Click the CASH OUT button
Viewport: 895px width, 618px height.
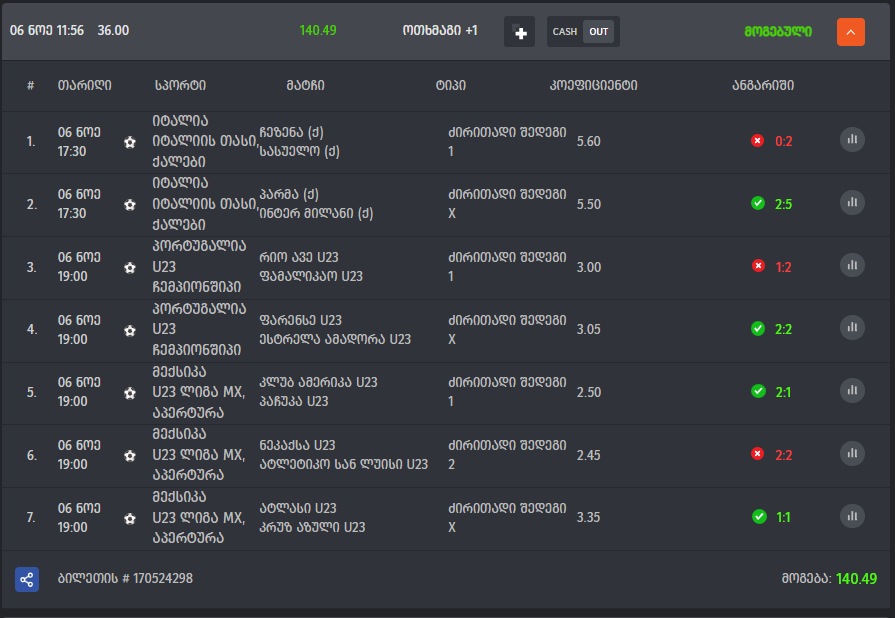[x=583, y=32]
